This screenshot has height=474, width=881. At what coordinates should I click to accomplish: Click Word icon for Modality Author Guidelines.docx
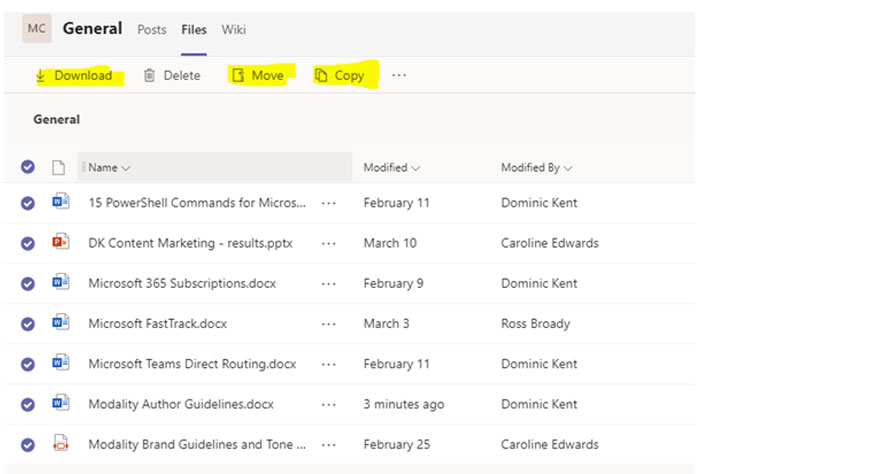[61, 403]
